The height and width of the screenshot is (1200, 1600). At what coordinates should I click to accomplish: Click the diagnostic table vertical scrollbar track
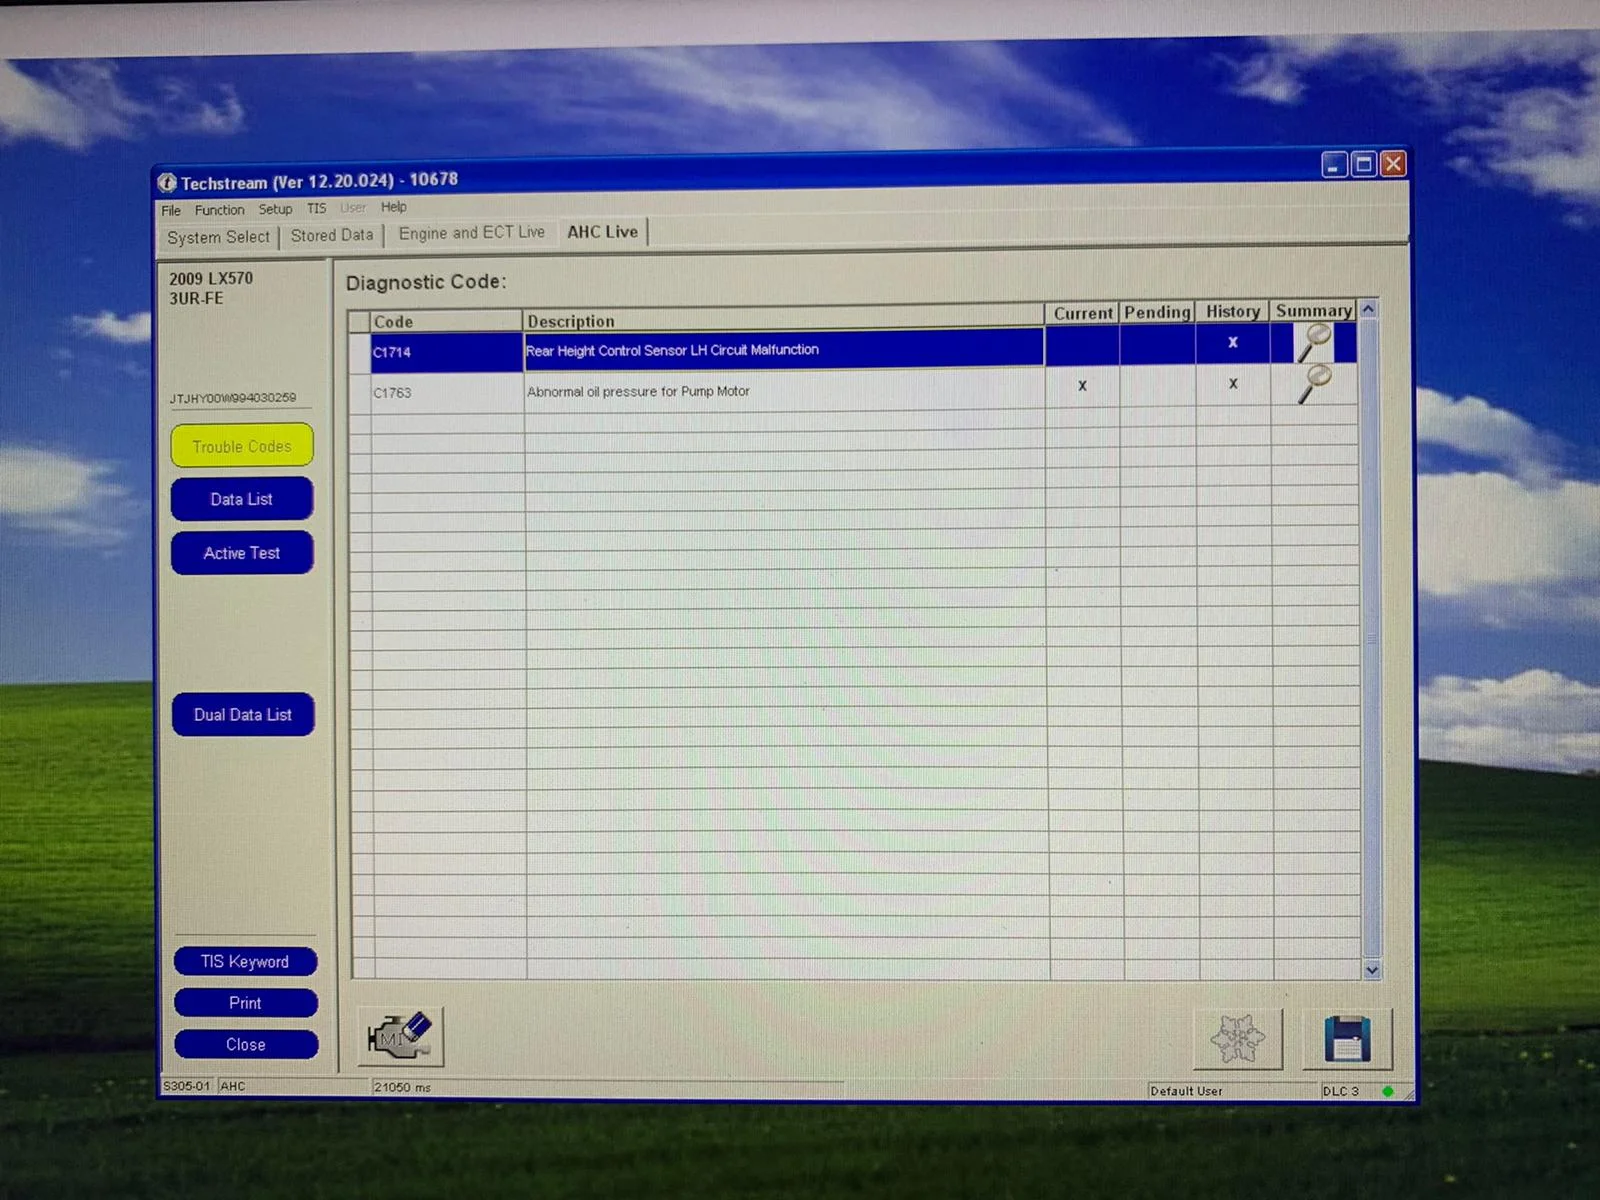point(1371,640)
